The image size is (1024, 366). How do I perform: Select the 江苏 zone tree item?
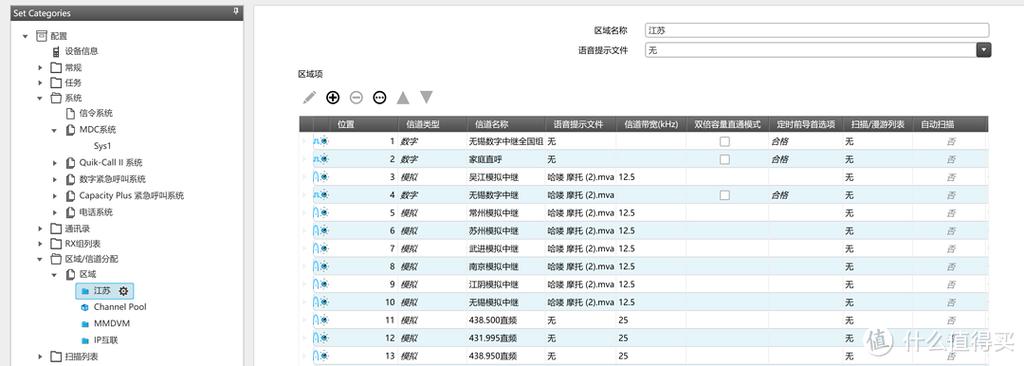(x=103, y=291)
